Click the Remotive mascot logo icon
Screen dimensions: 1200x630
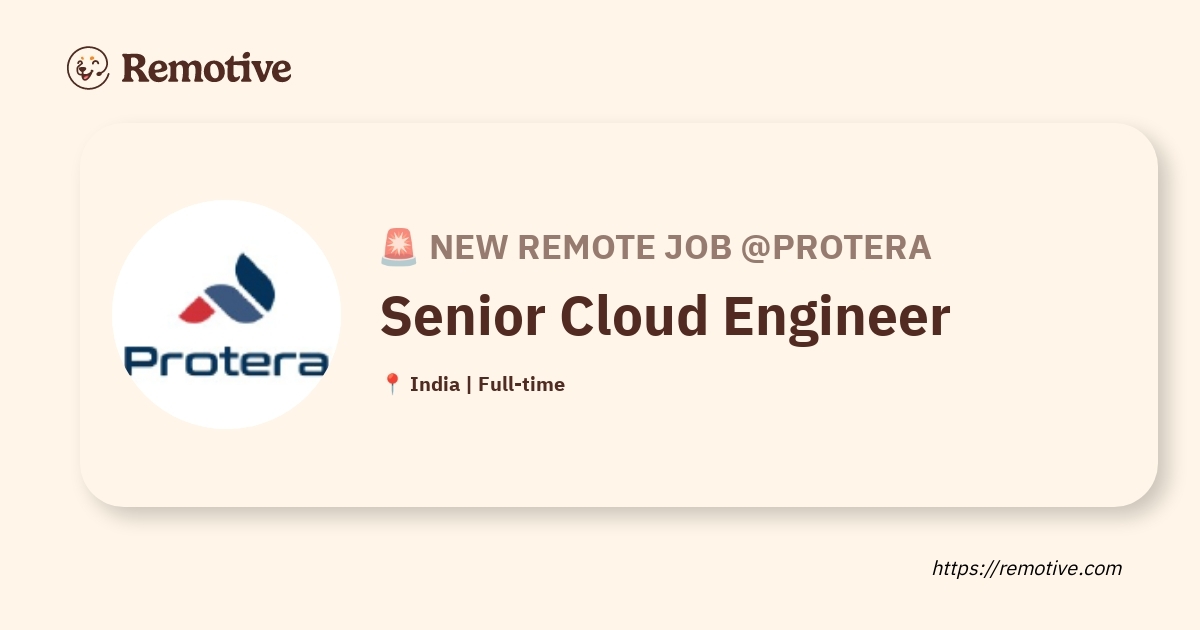point(88,68)
